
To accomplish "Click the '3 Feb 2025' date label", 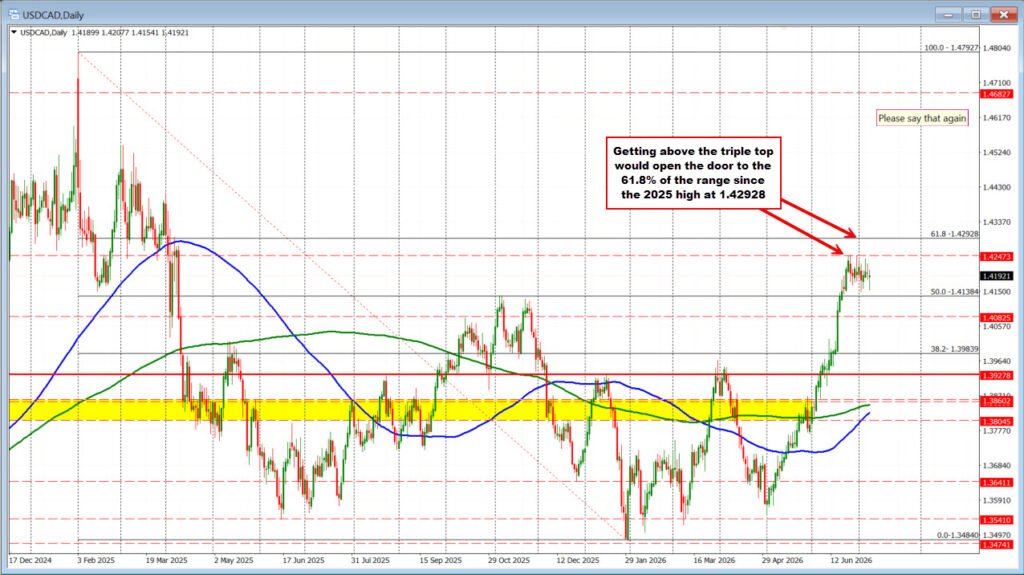I will click(96, 561).
